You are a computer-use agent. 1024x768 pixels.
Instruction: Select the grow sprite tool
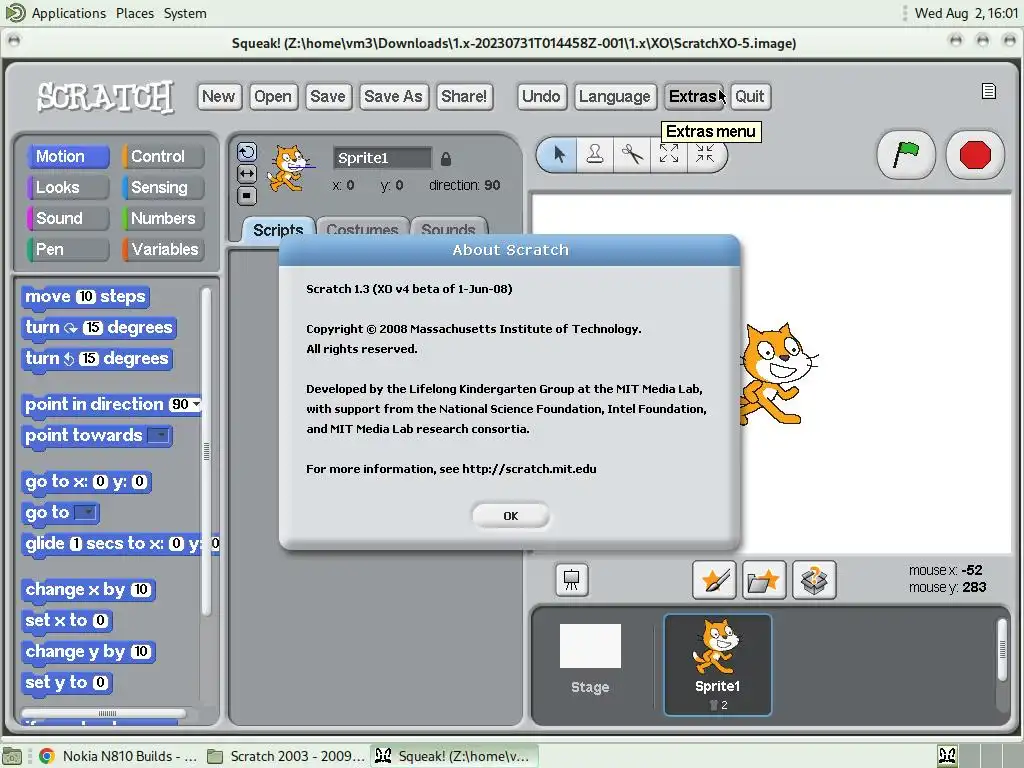[x=668, y=154]
